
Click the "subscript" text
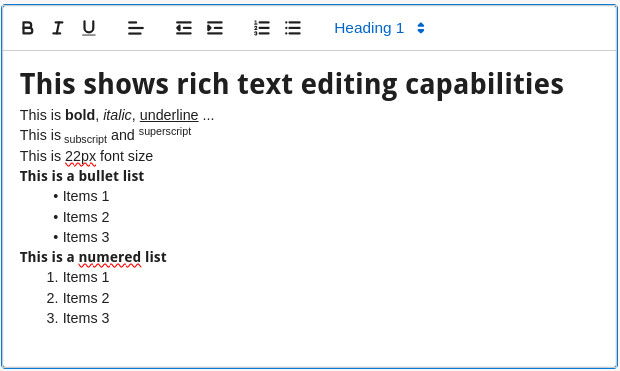85,139
